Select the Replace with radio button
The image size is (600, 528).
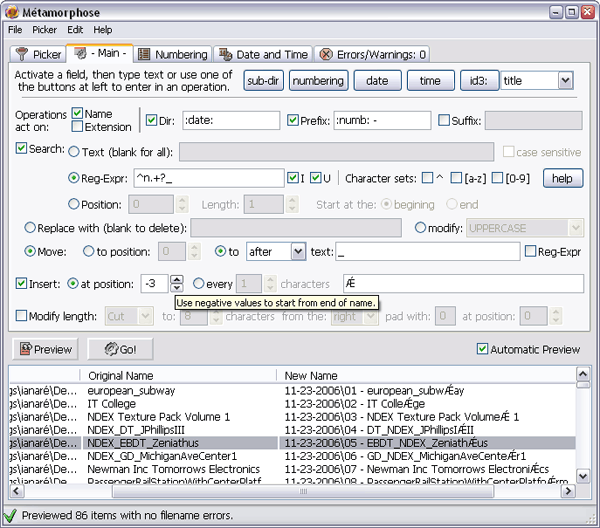tap(31, 228)
